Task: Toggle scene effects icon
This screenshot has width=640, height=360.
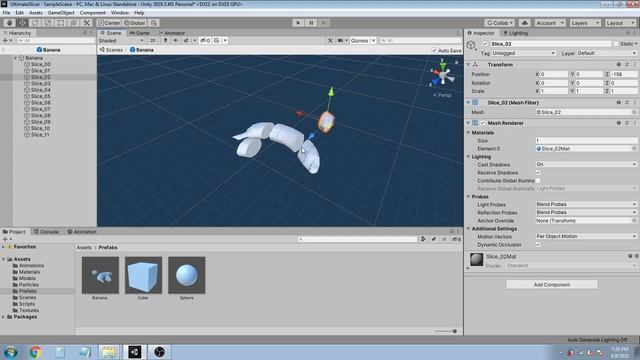Action: click(x=186, y=40)
